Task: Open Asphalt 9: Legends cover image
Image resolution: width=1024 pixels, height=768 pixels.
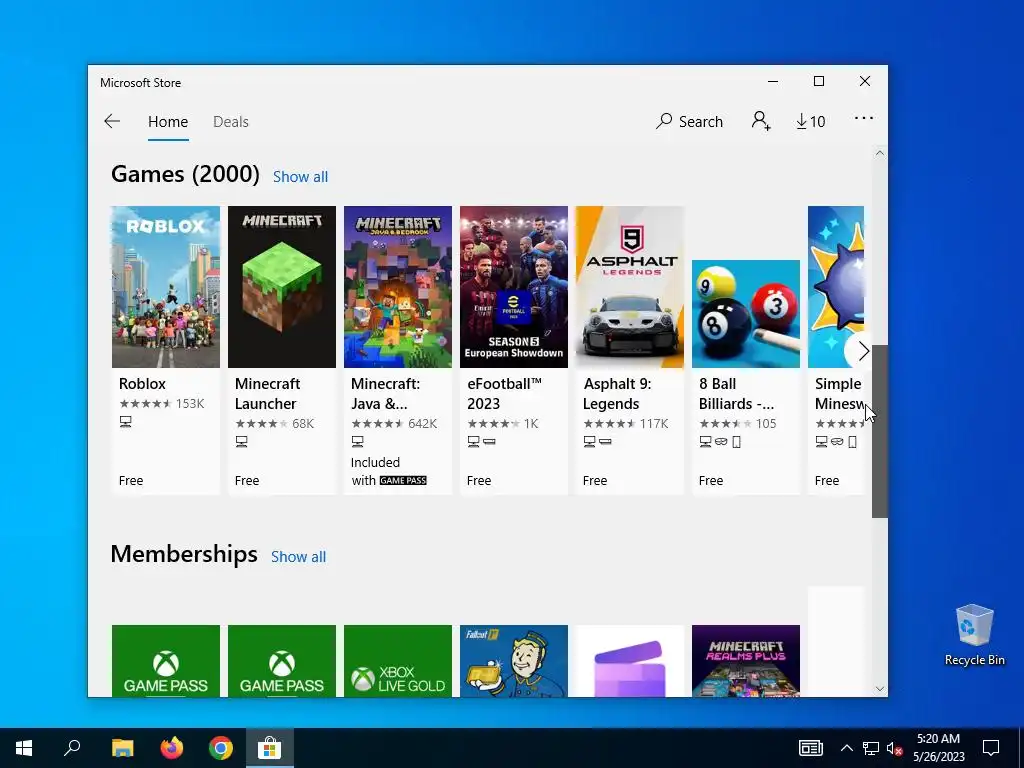Action: click(x=630, y=287)
